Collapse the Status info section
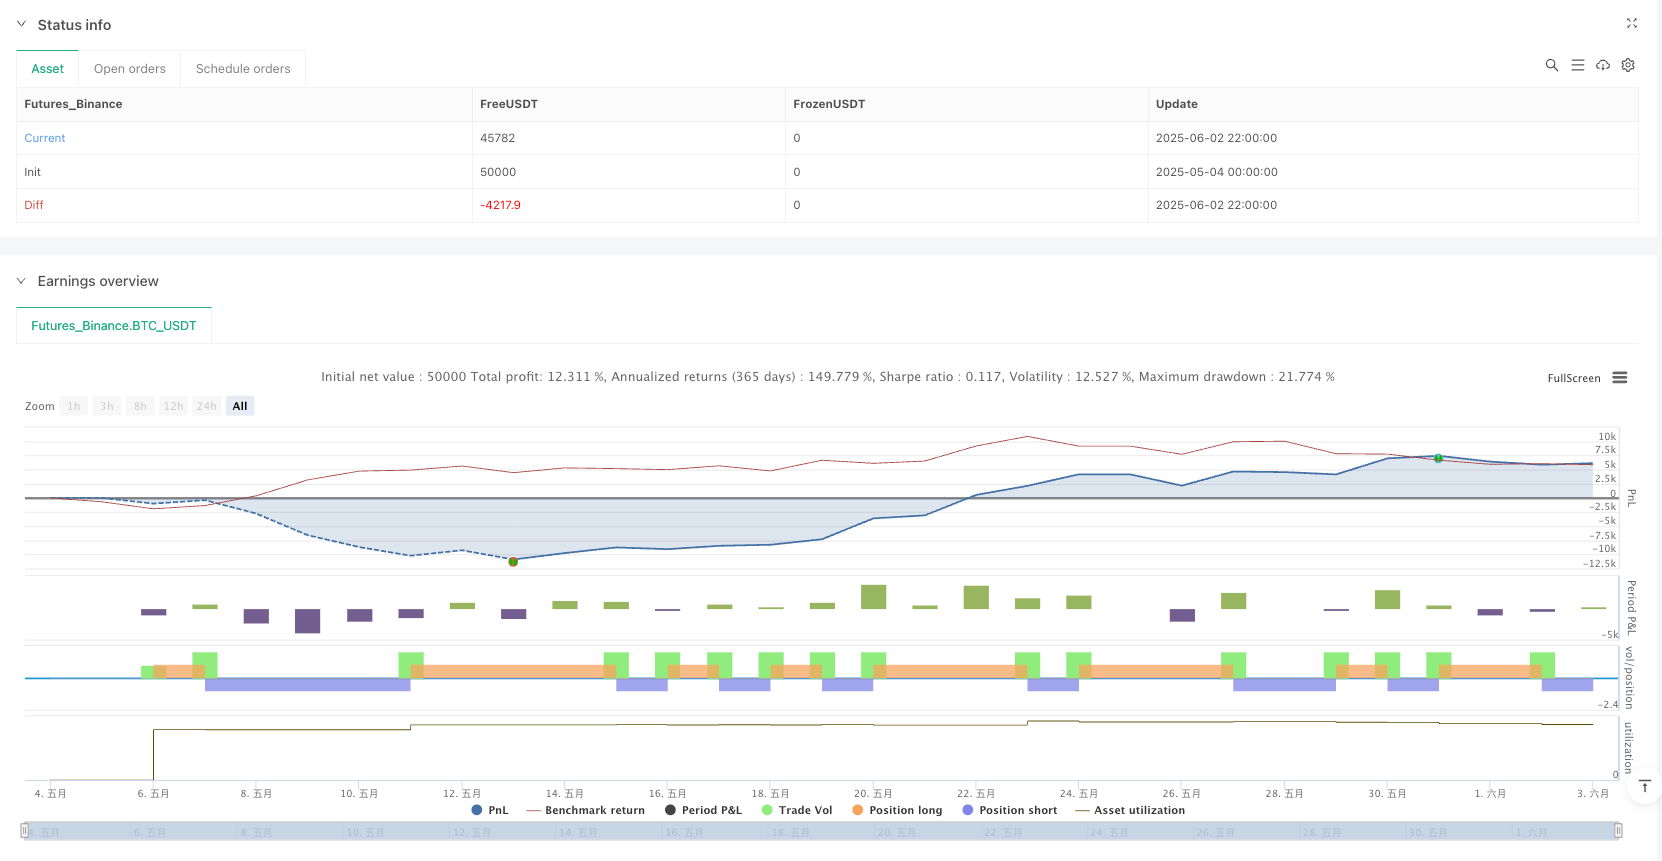 click(x=22, y=24)
